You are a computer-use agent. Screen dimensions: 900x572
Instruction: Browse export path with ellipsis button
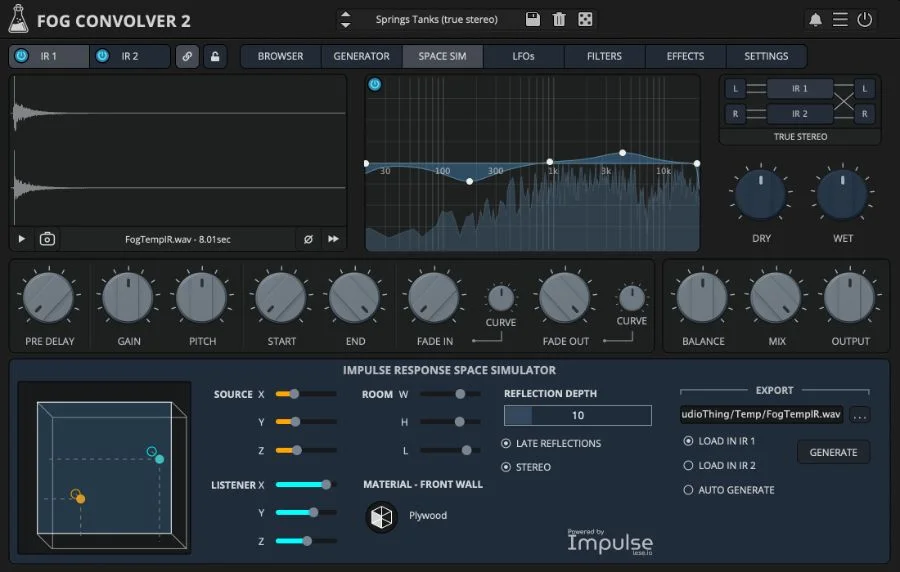coord(859,415)
